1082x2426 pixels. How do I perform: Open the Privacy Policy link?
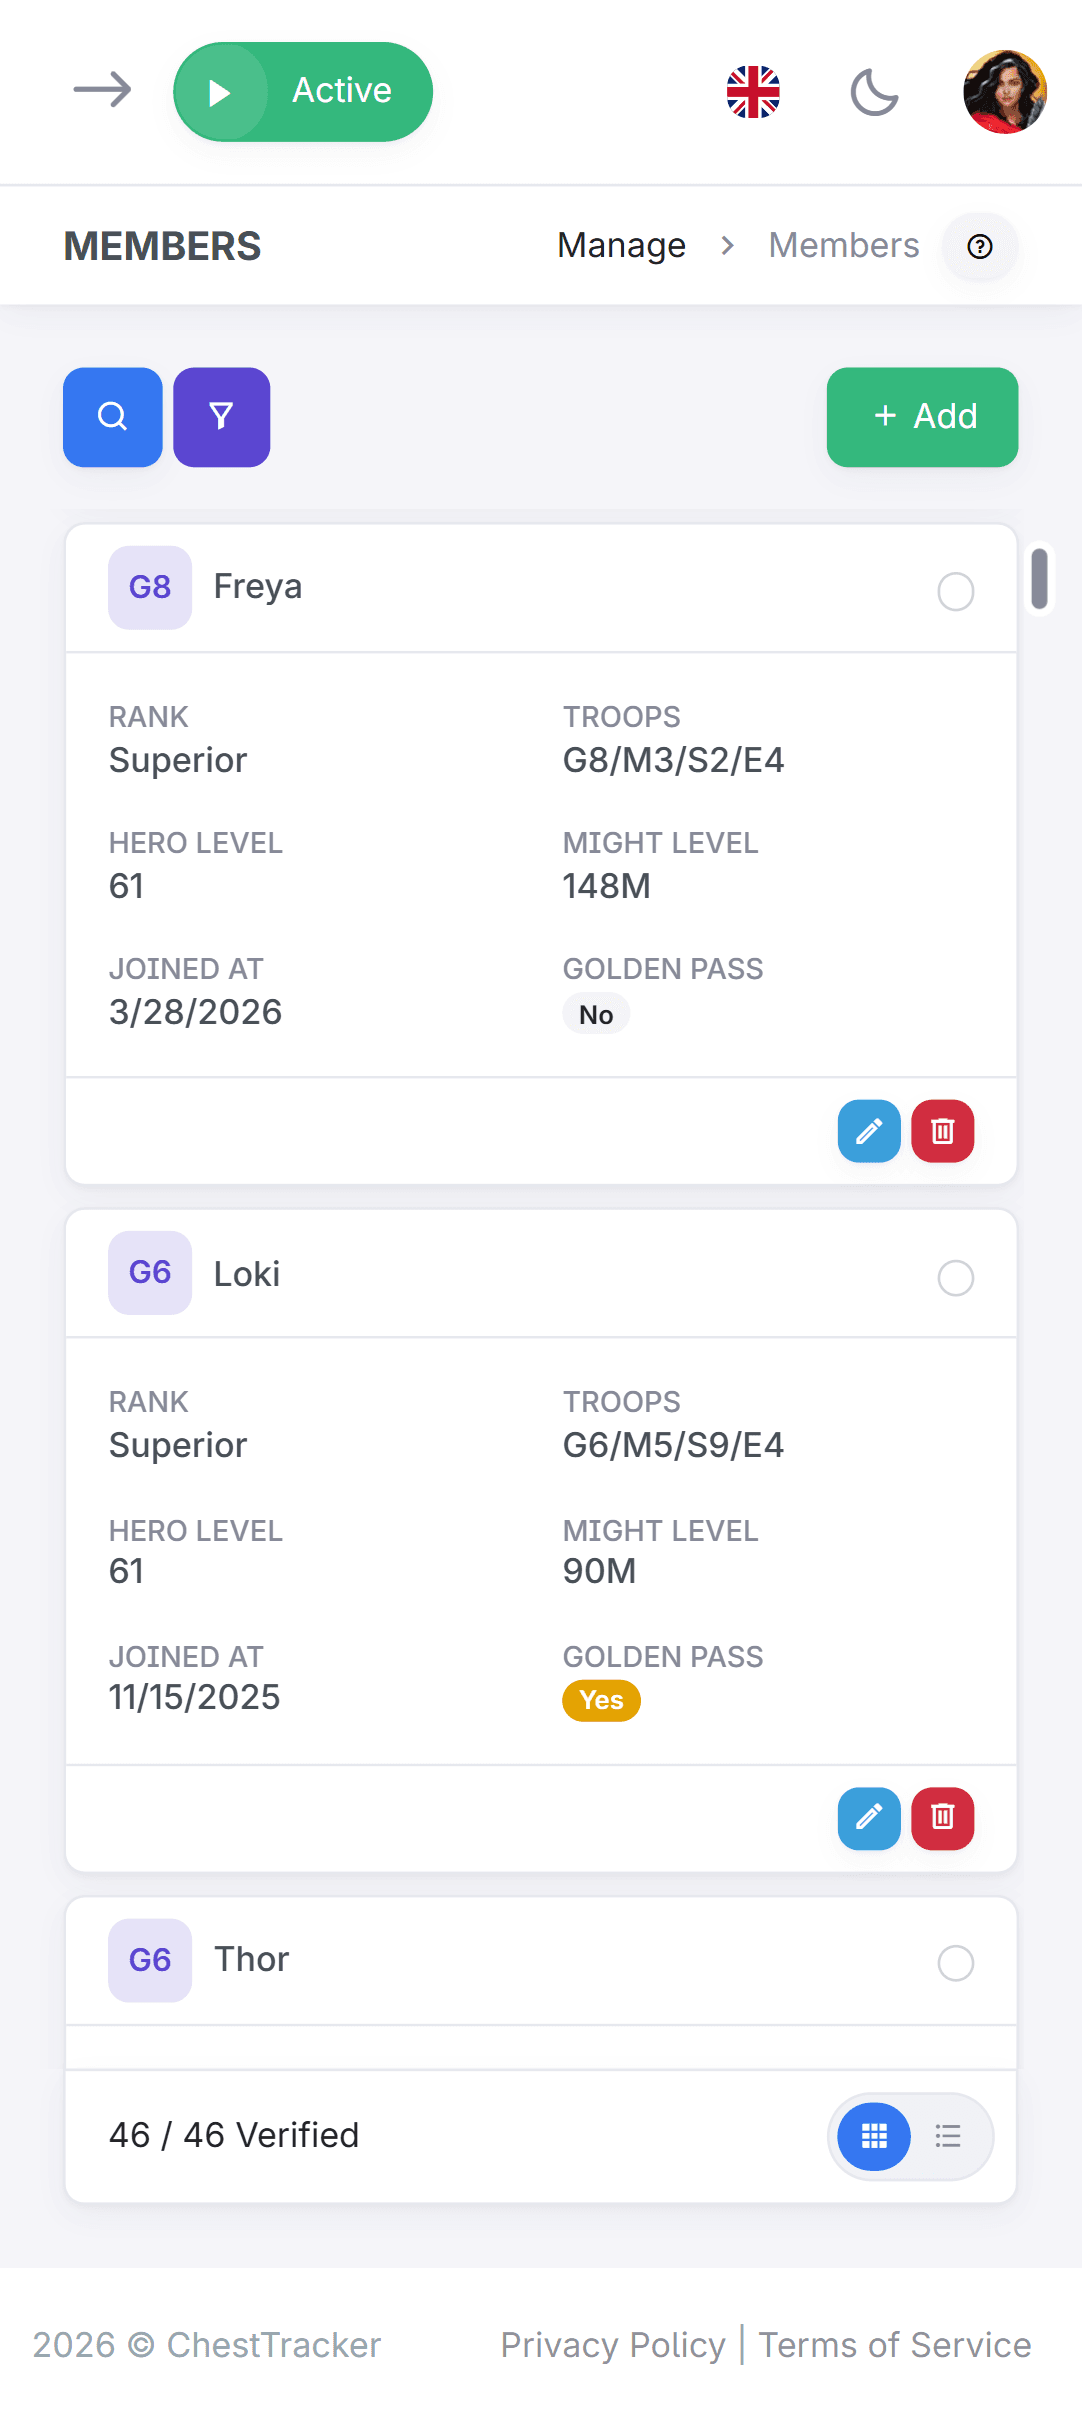[613, 2345]
